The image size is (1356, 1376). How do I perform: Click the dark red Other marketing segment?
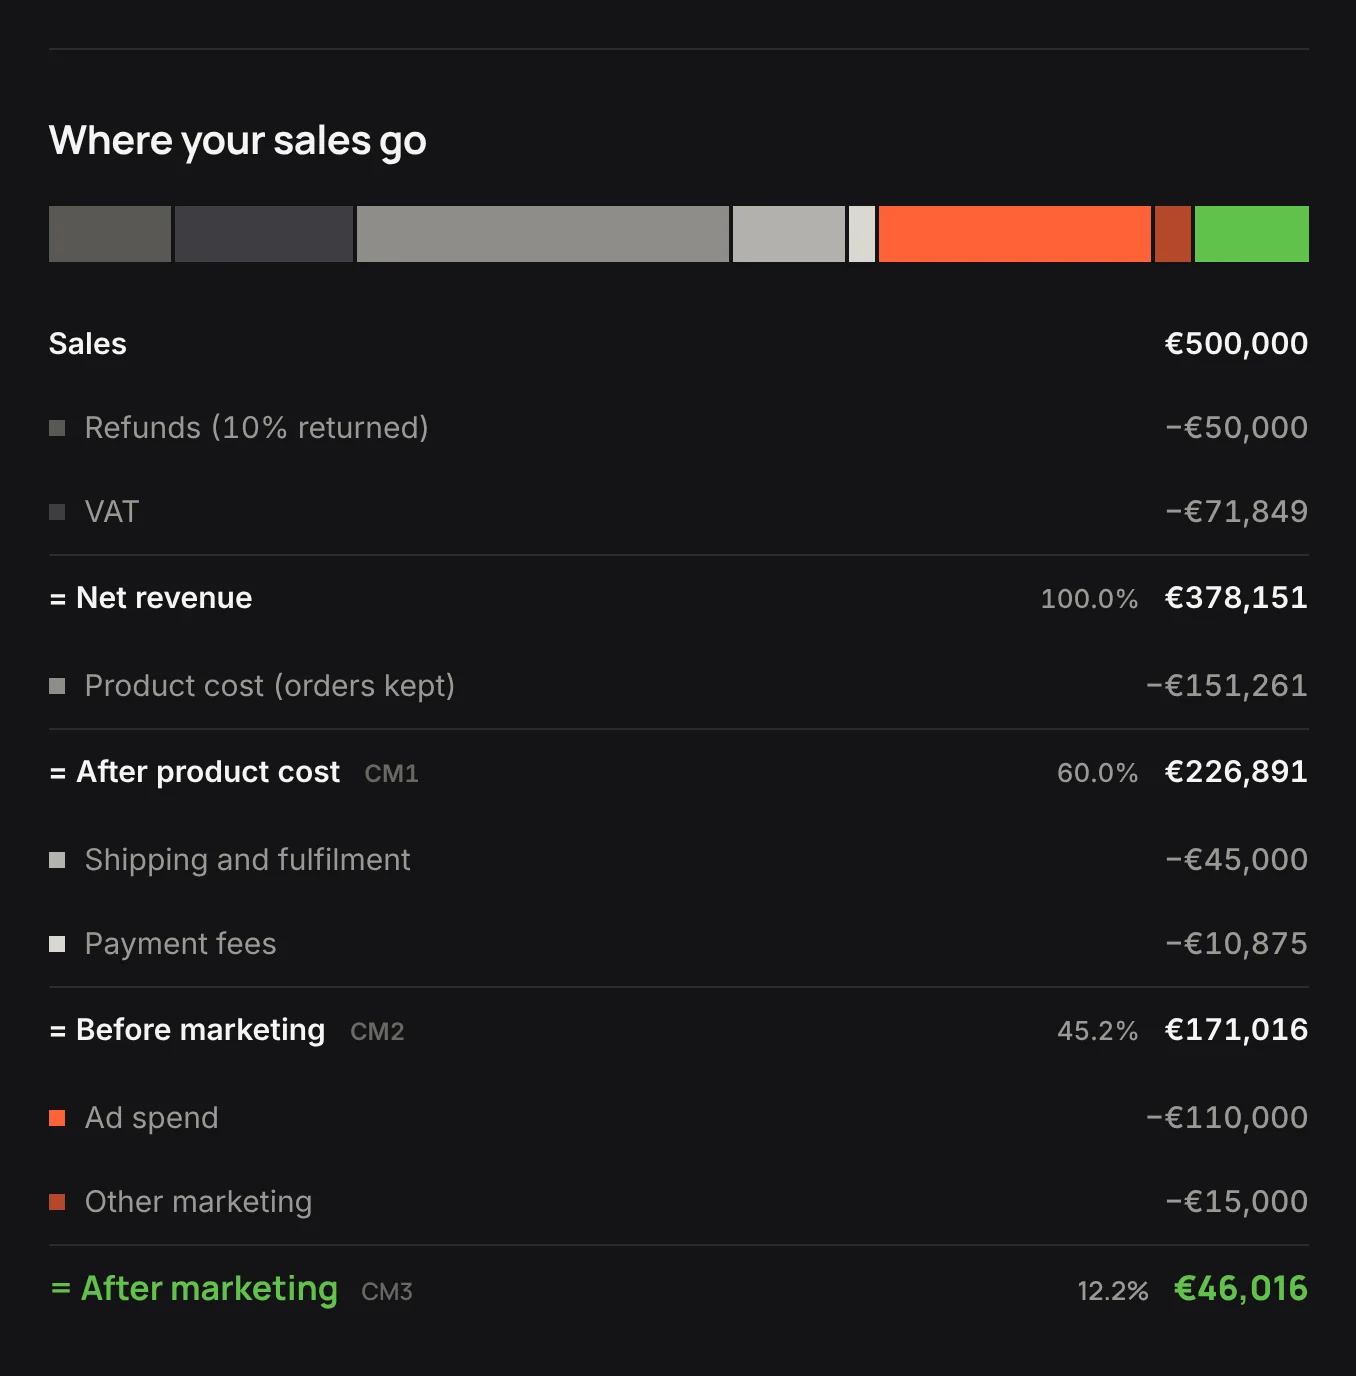point(1173,234)
